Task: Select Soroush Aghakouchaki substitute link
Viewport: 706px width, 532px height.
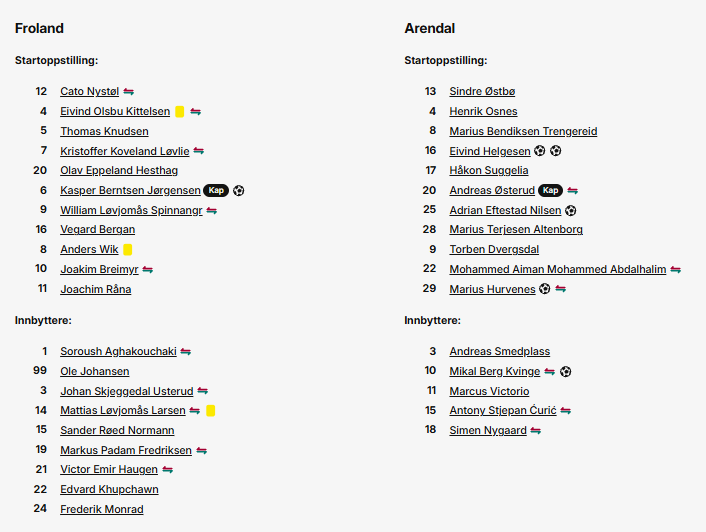Action: [118, 352]
